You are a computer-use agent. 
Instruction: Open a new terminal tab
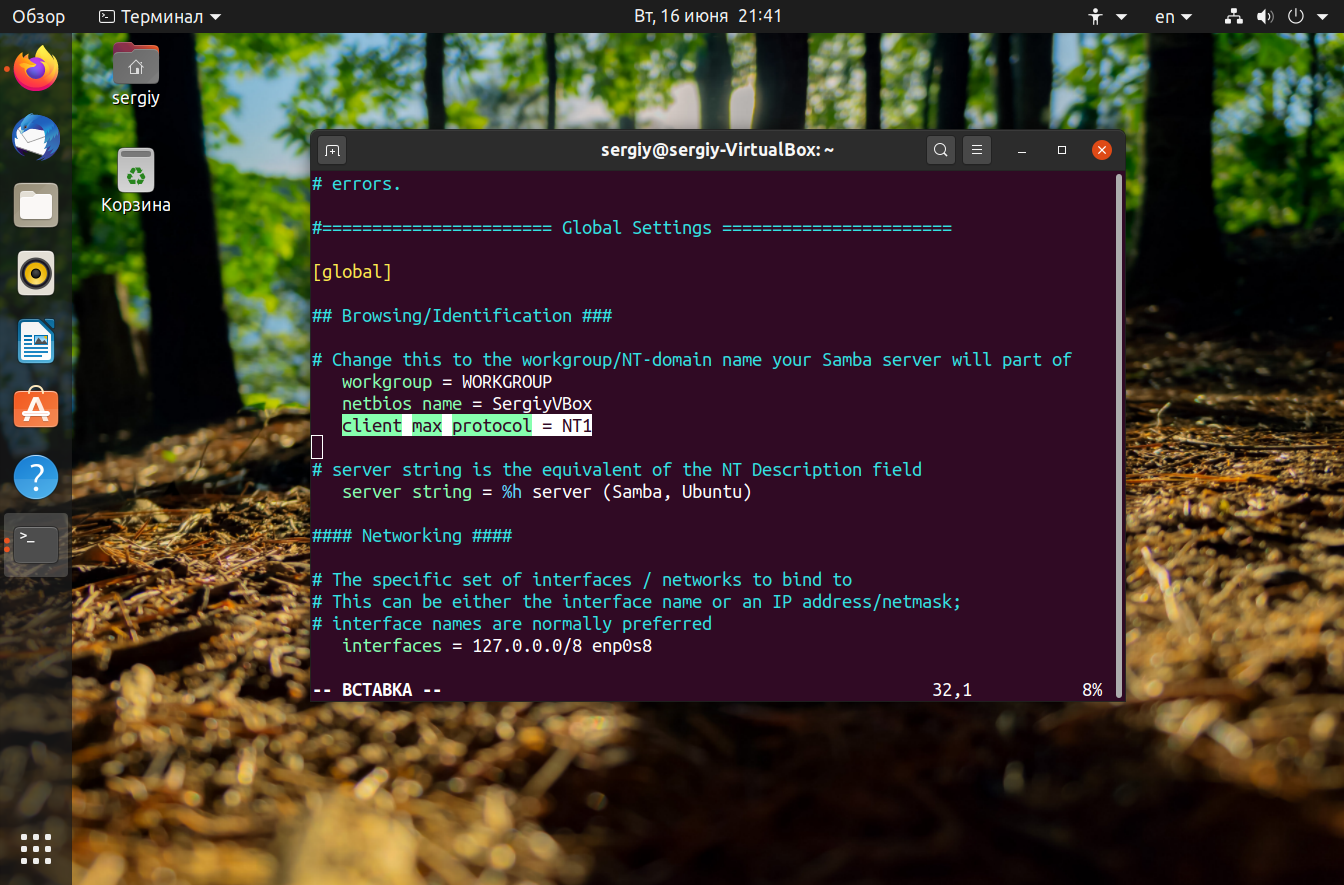[332, 150]
